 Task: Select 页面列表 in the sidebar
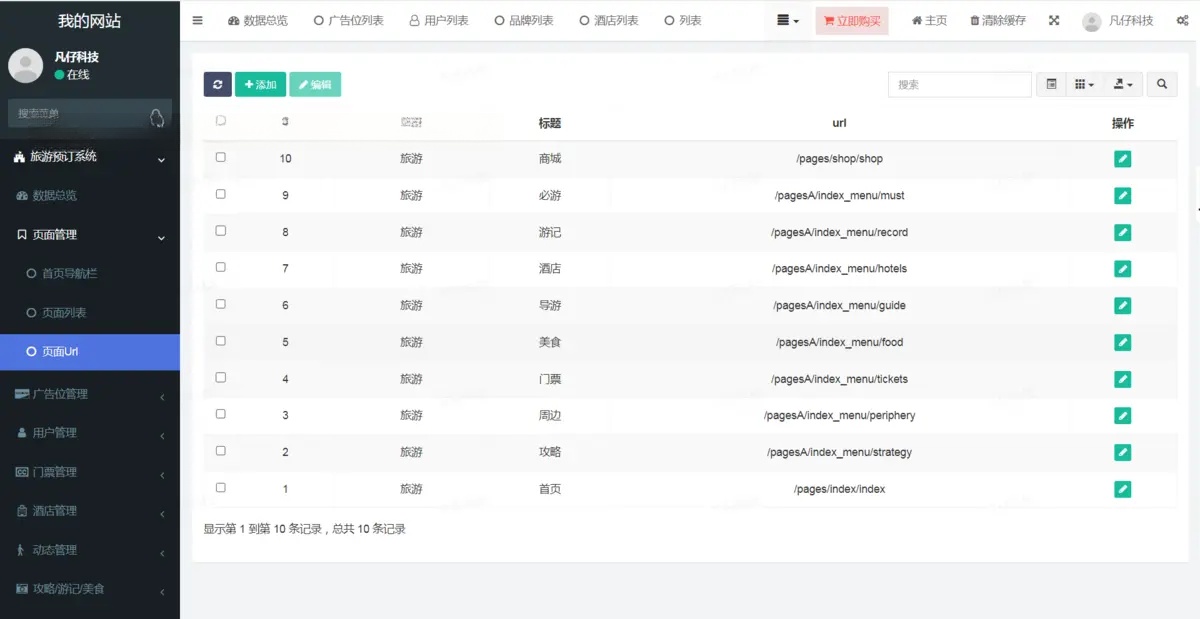tap(64, 313)
